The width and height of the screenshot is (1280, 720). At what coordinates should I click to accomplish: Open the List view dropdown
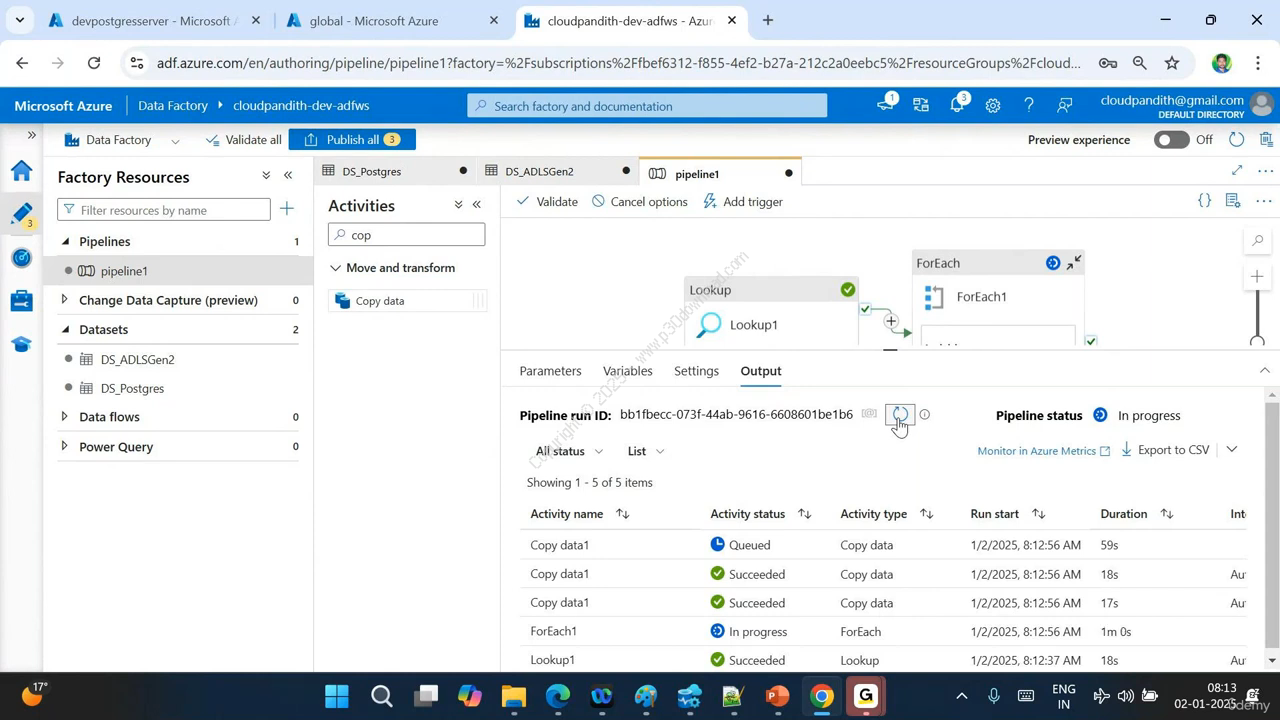click(645, 451)
